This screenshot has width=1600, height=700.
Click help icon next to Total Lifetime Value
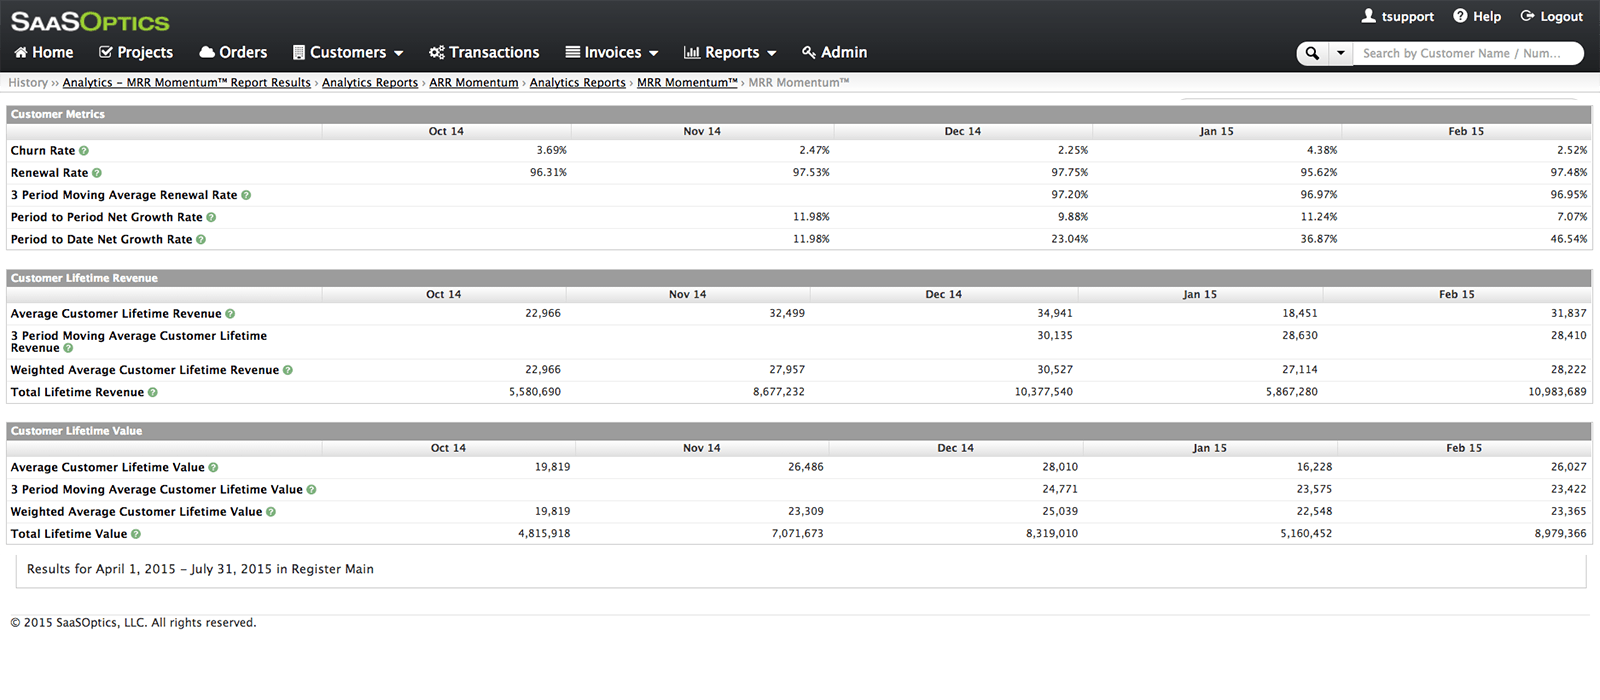pos(136,534)
